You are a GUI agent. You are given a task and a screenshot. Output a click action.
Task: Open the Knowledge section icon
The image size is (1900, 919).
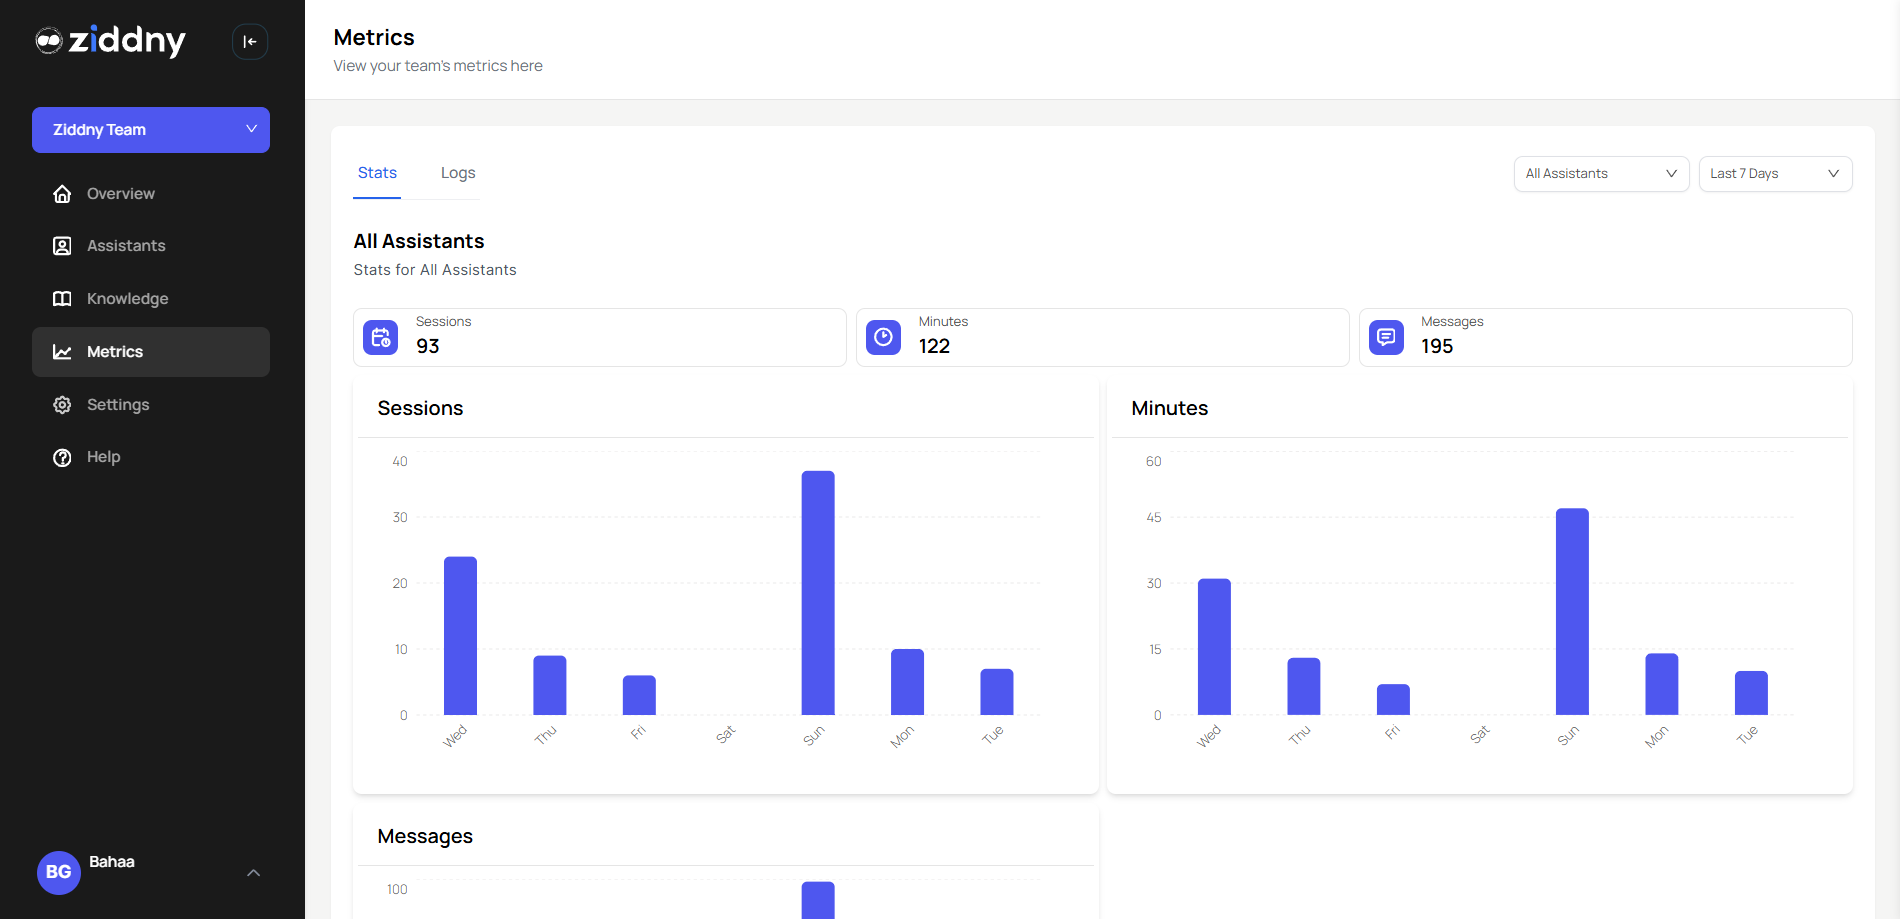click(x=62, y=298)
